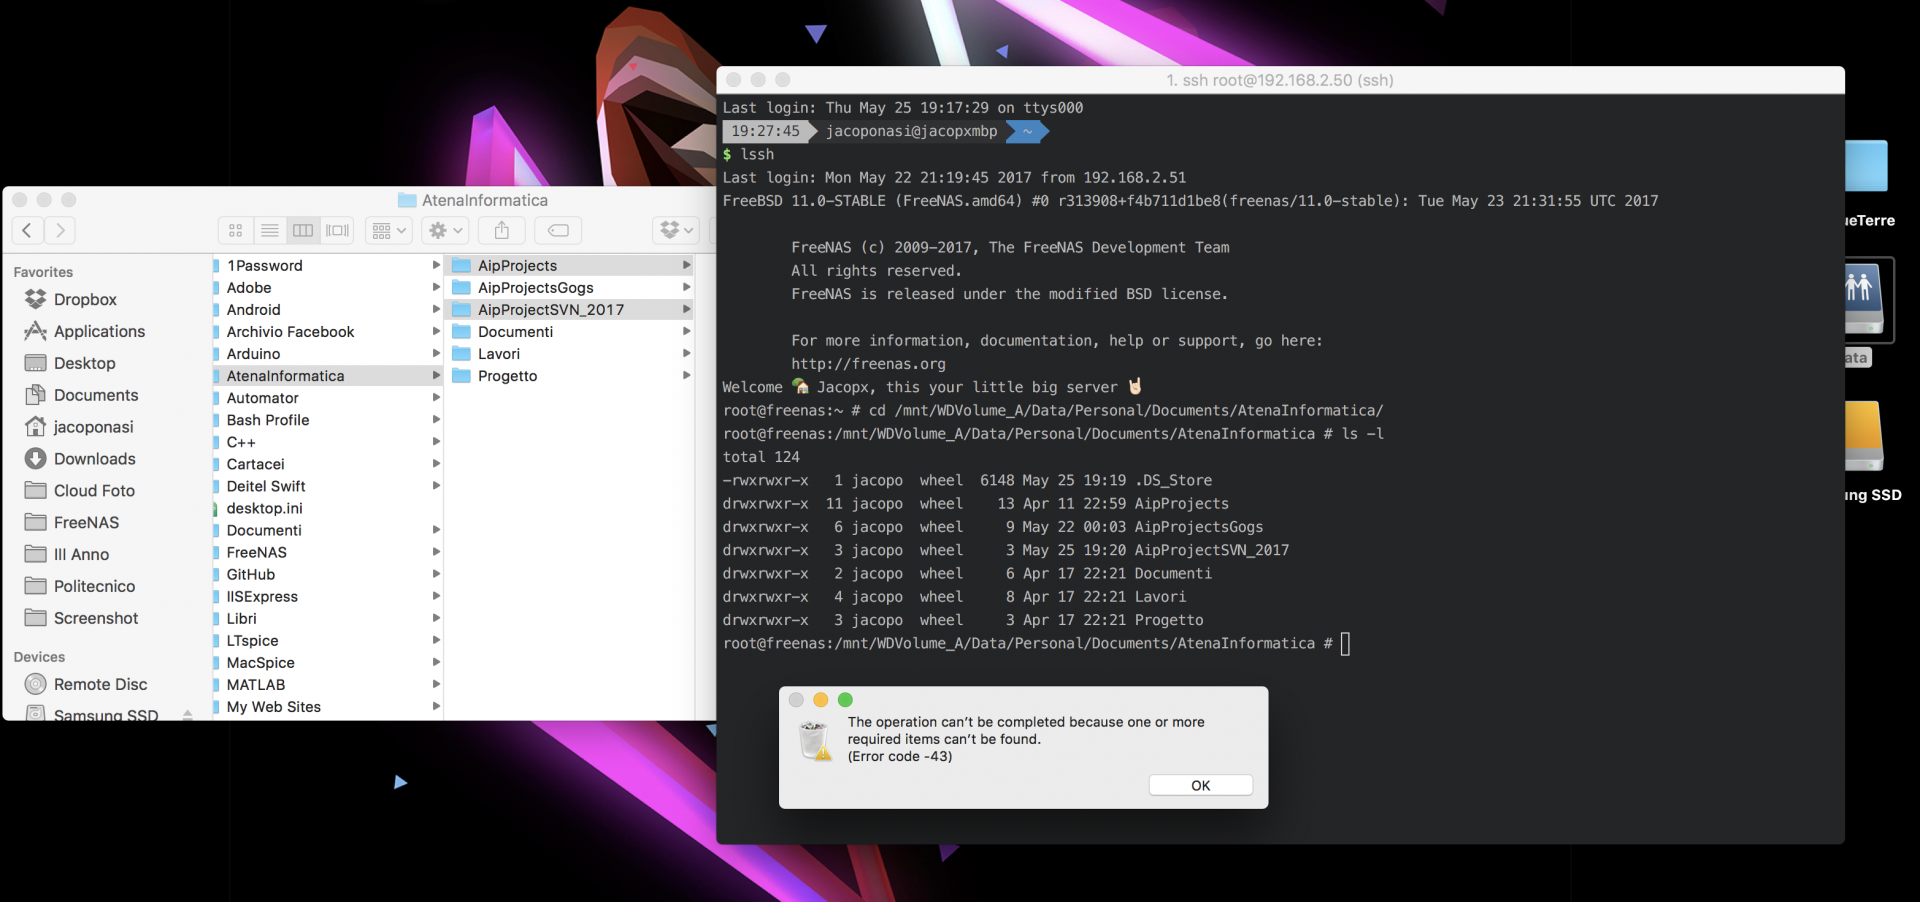Open the Dropbox toolbar dropdown in Finder
Viewport: 1920px width, 902px height.
(x=675, y=231)
